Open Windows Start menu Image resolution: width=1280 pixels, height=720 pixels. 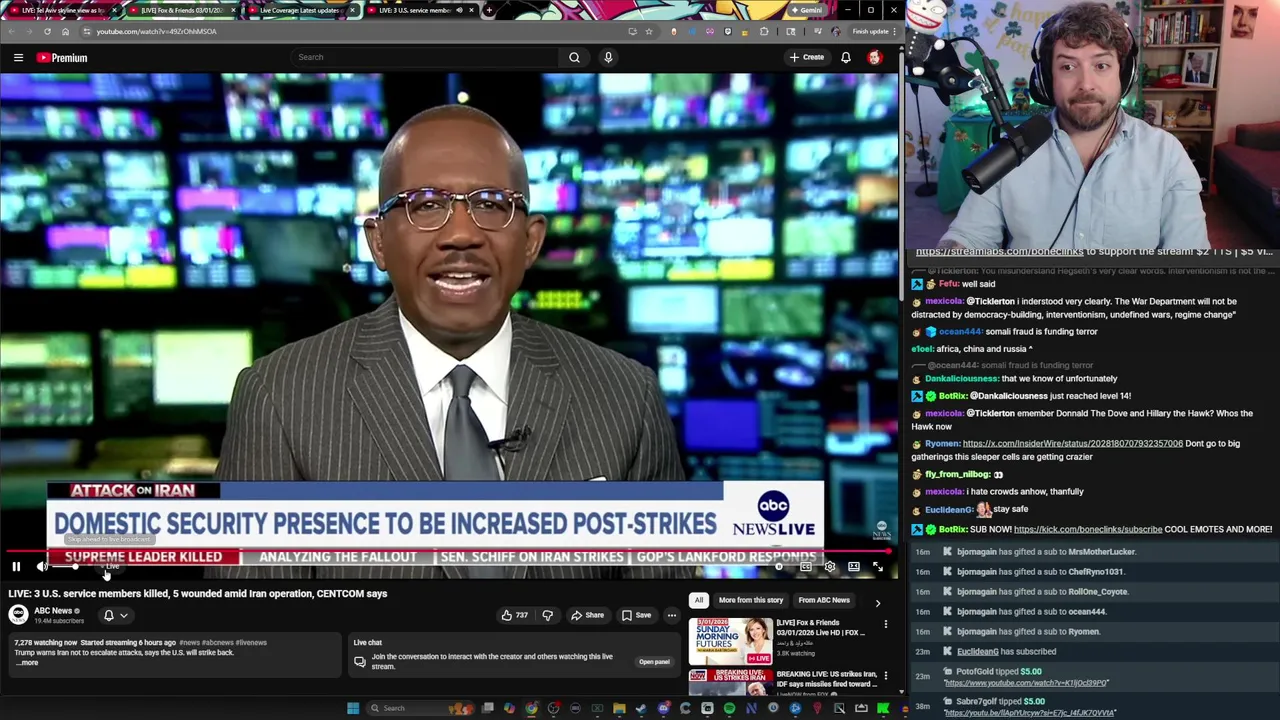352,708
